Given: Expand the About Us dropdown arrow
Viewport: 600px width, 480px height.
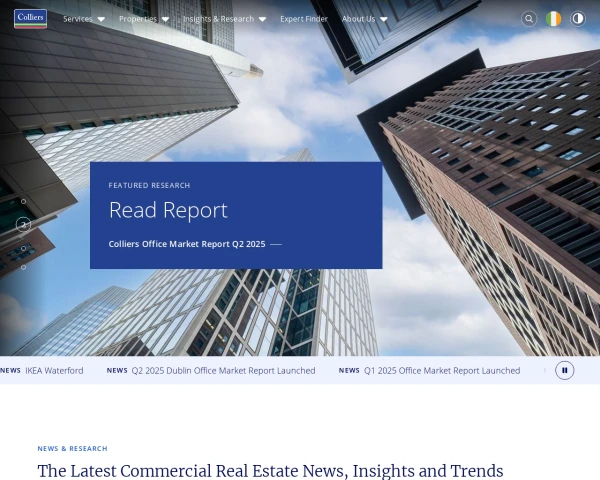Looking at the screenshot, I should click(384, 19).
